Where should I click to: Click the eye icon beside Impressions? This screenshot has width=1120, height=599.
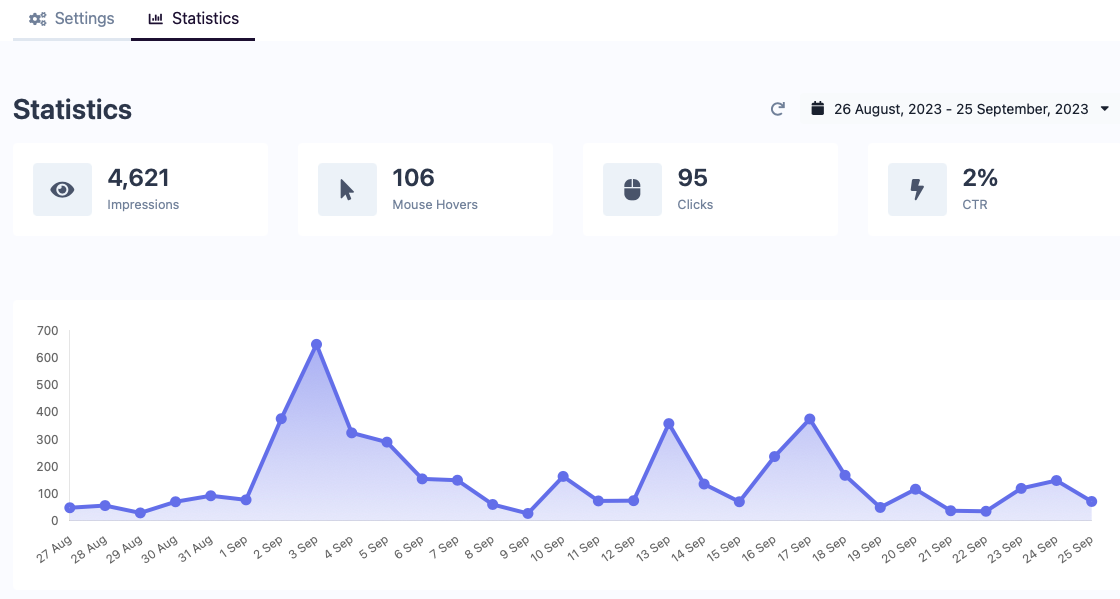61,189
